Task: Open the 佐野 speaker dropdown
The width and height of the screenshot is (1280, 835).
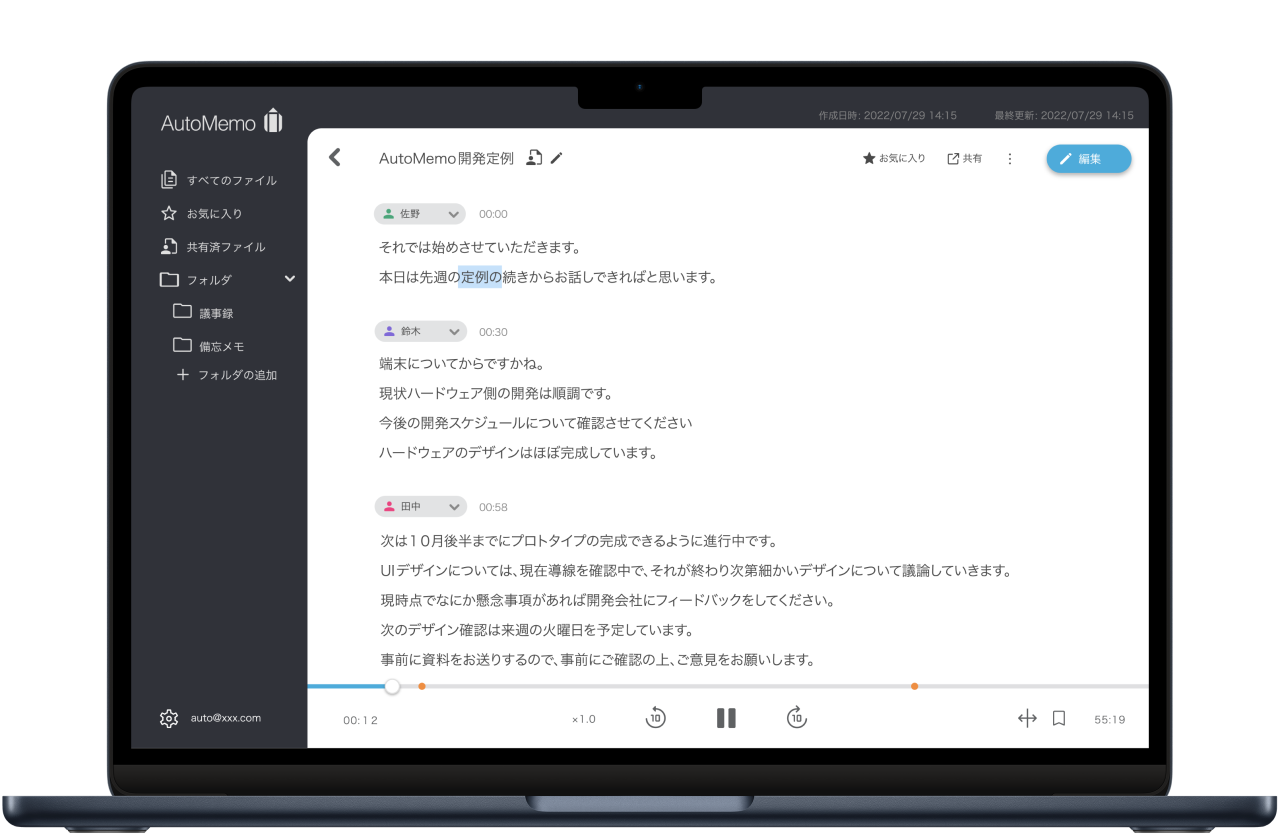Action: pyautogui.click(x=420, y=214)
